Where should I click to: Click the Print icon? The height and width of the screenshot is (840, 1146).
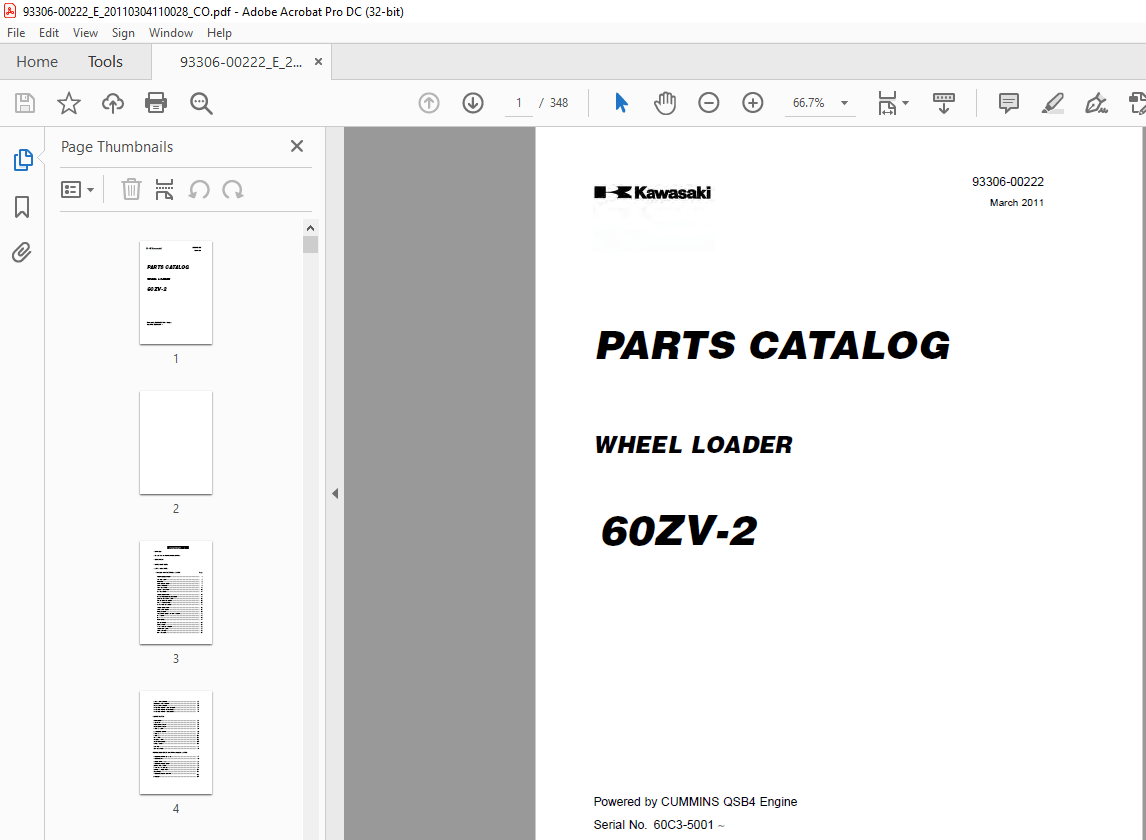coord(157,103)
